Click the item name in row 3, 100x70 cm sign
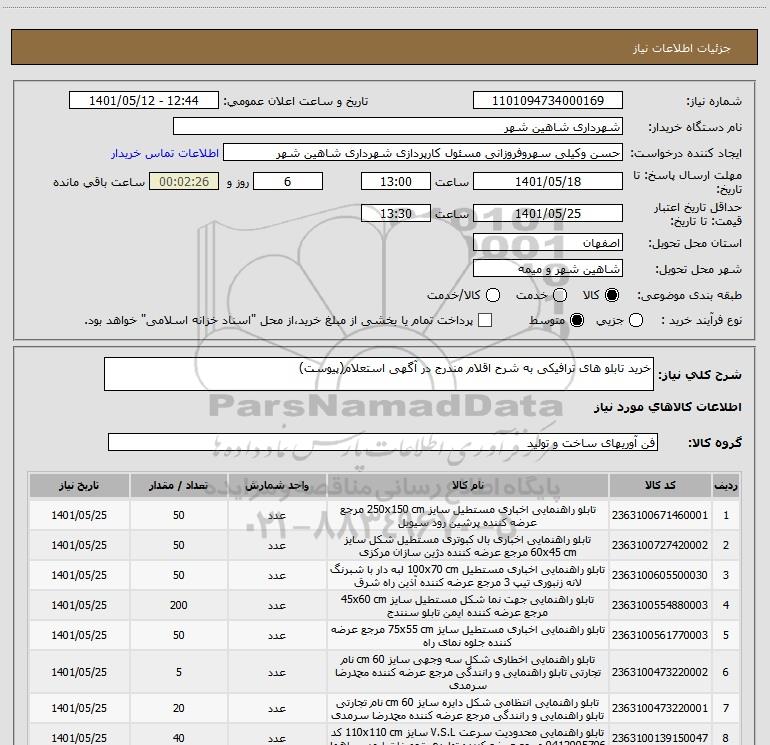The height and width of the screenshot is (745, 770). pyautogui.click(x=468, y=576)
